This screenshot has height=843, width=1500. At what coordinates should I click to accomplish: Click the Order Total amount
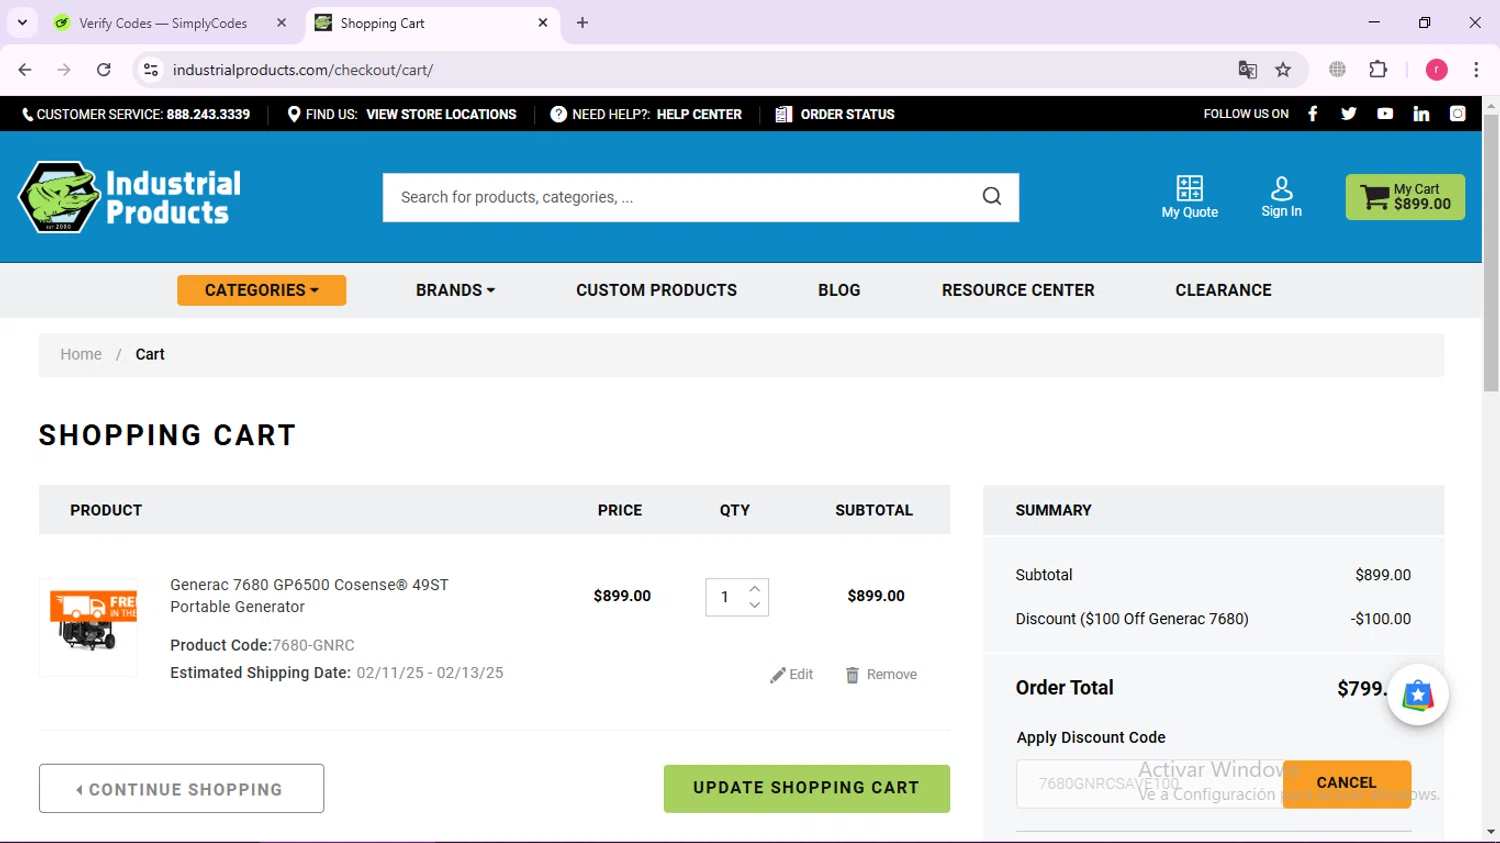coord(1362,688)
